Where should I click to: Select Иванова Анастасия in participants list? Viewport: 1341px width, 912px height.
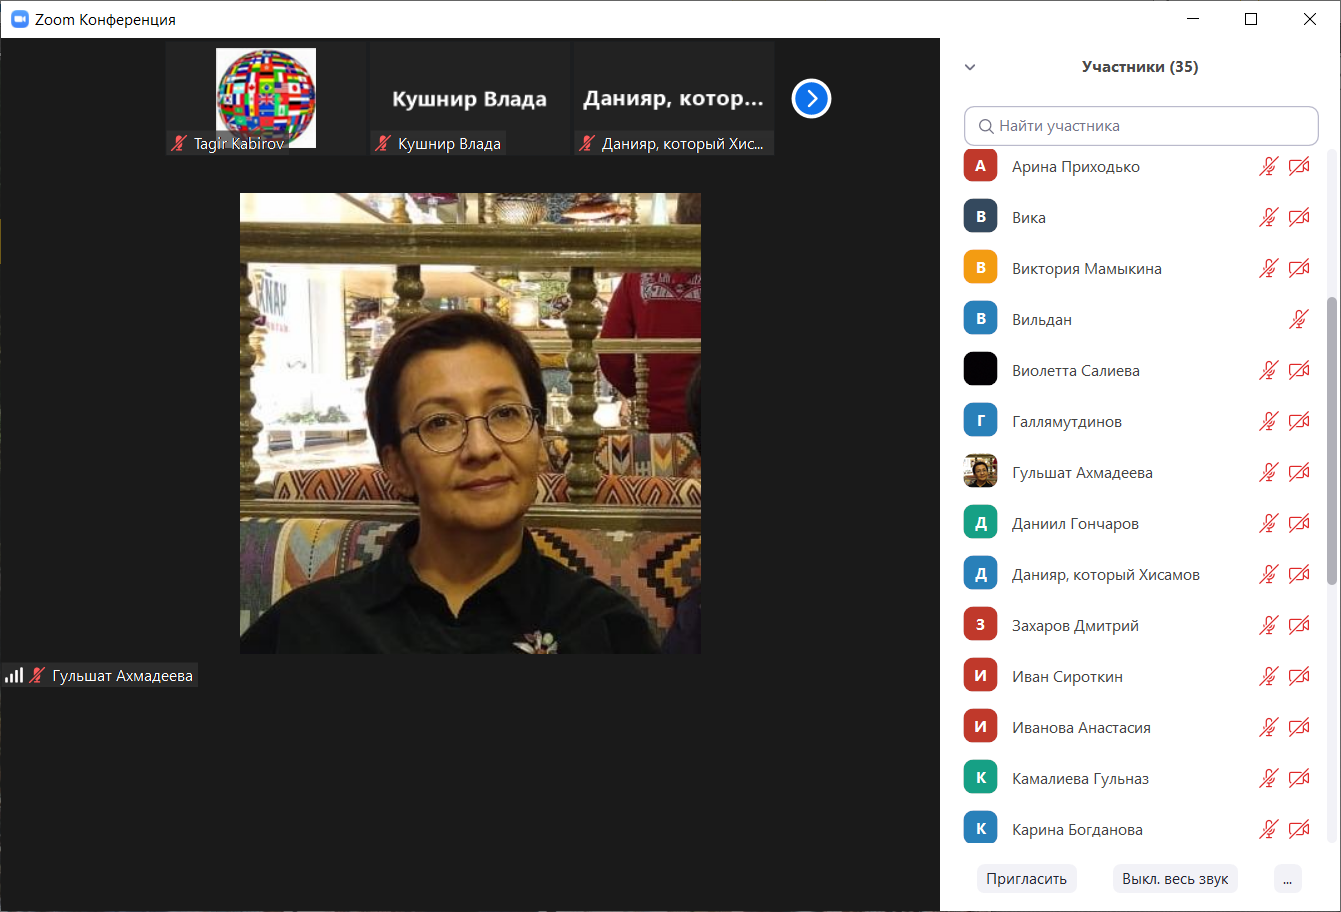point(1081,728)
